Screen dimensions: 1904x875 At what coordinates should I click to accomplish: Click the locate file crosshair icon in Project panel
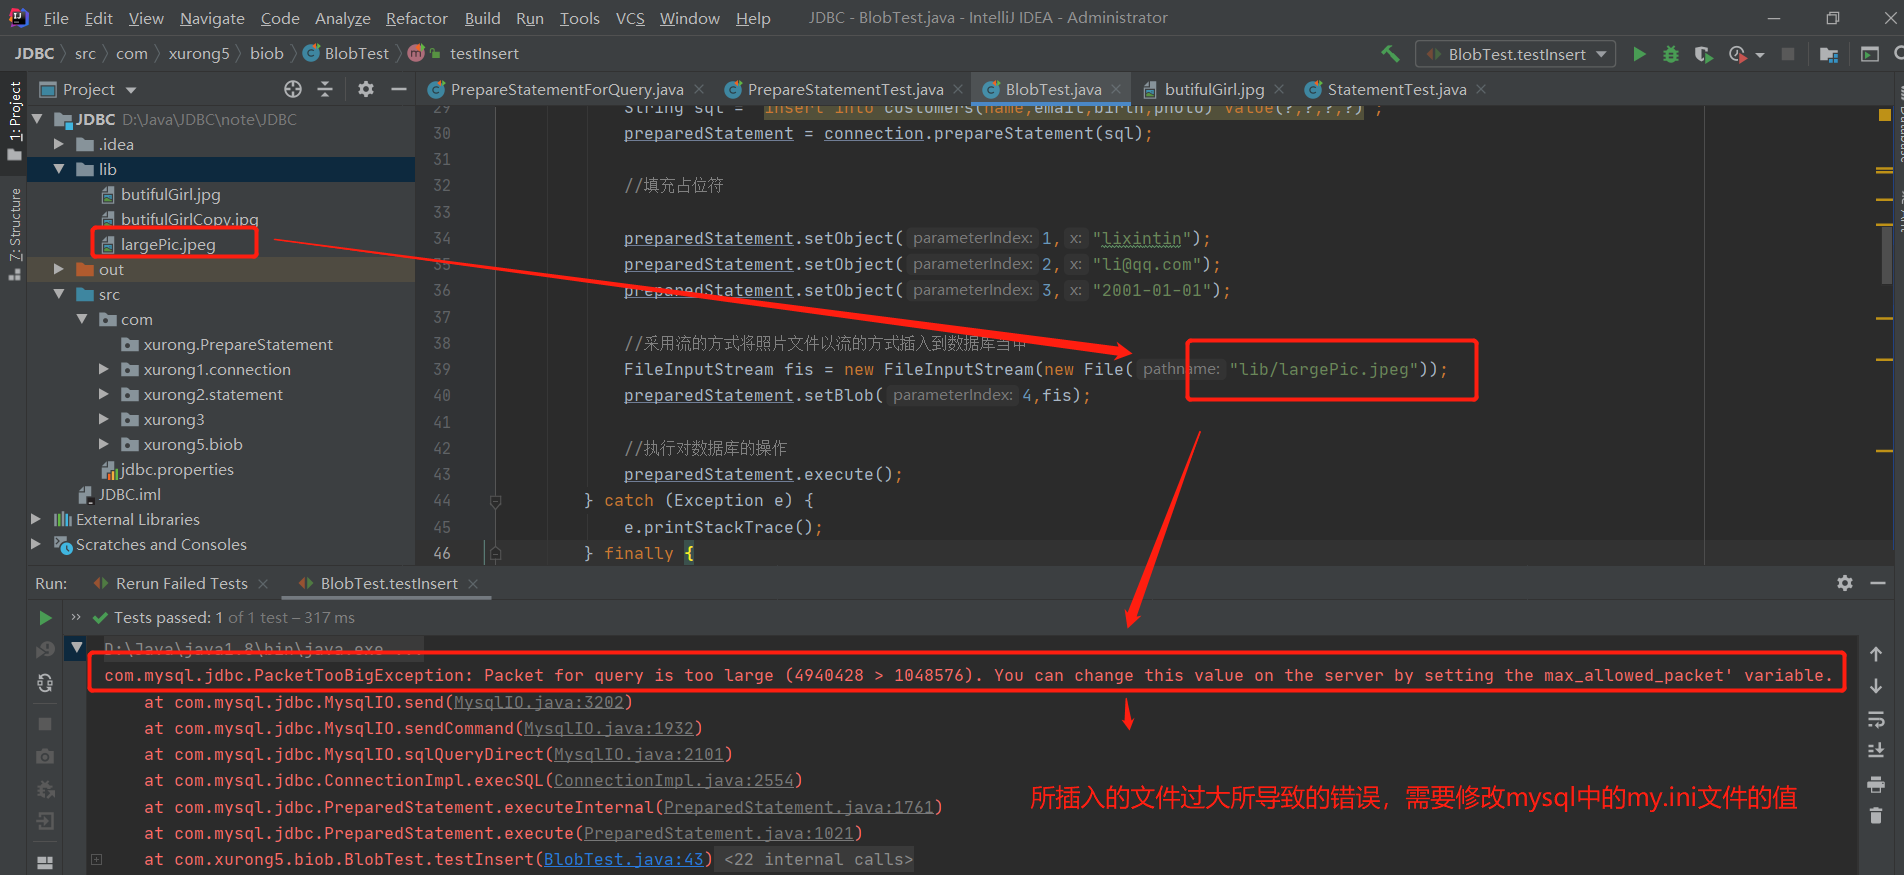[293, 89]
